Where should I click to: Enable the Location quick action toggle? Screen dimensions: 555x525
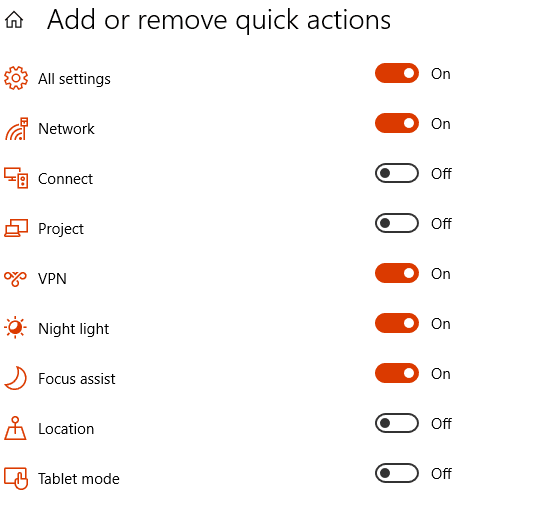pos(397,423)
